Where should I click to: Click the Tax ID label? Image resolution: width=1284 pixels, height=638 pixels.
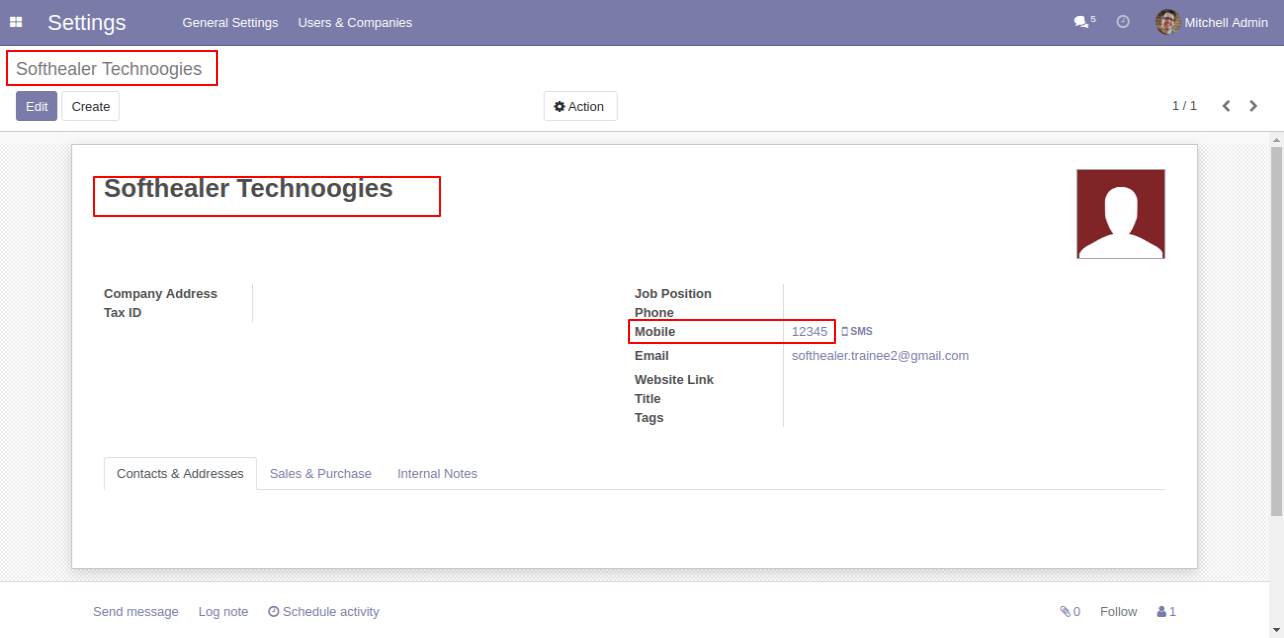(123, 313)
